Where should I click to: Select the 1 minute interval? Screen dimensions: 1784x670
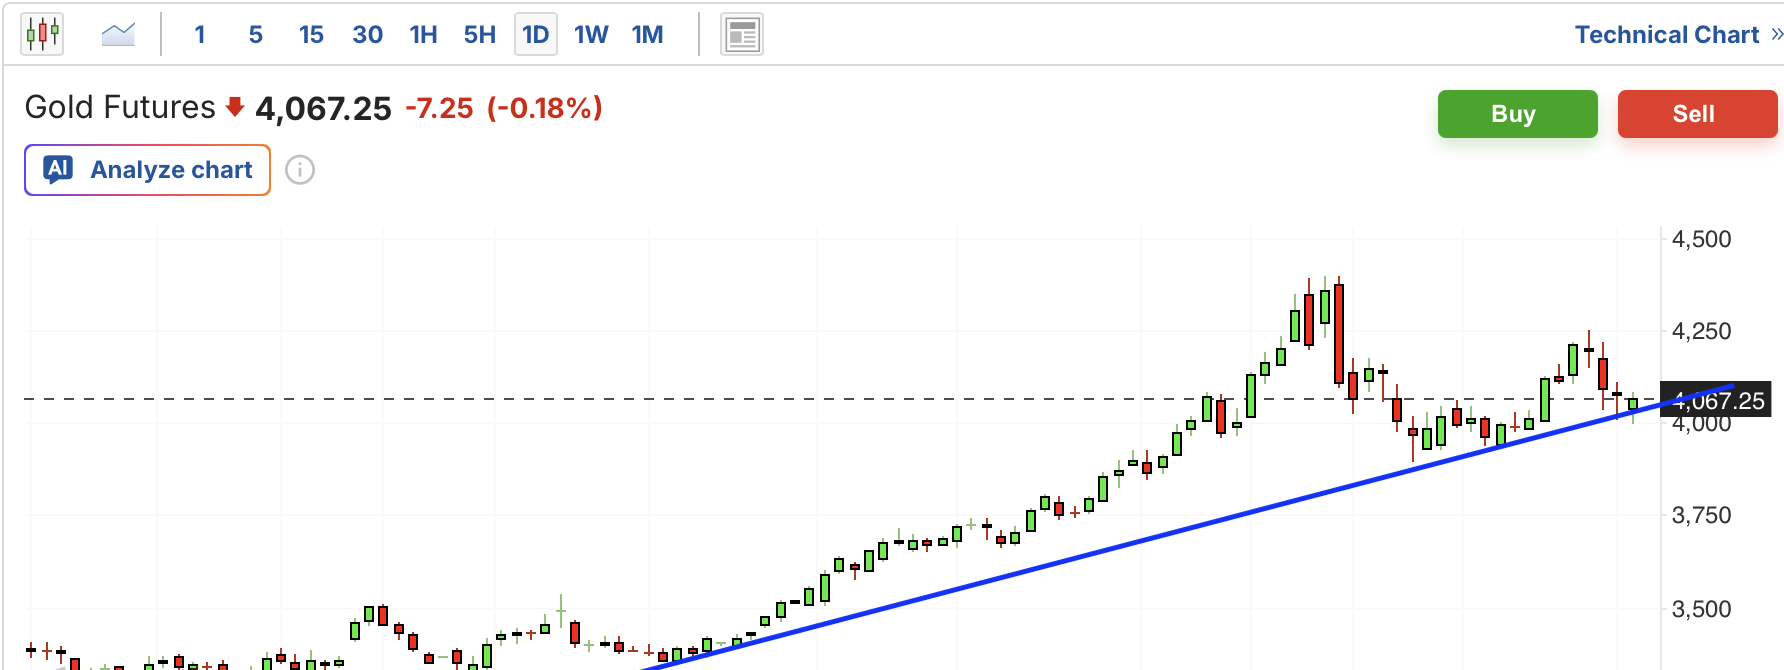click(200, 35)
